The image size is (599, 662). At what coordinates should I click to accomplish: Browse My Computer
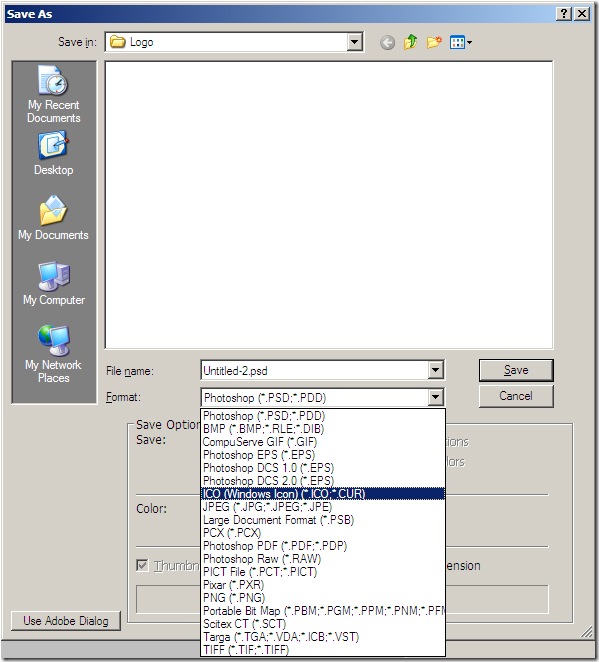[x=54, y=283]
